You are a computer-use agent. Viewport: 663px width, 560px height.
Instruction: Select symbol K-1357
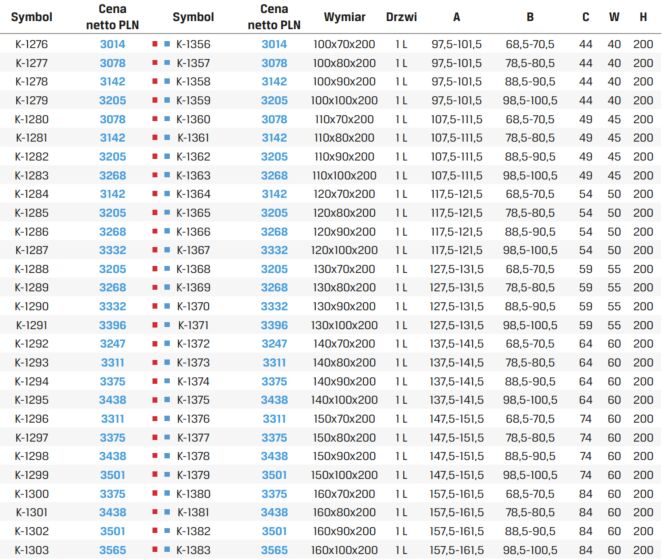point(193,63)
